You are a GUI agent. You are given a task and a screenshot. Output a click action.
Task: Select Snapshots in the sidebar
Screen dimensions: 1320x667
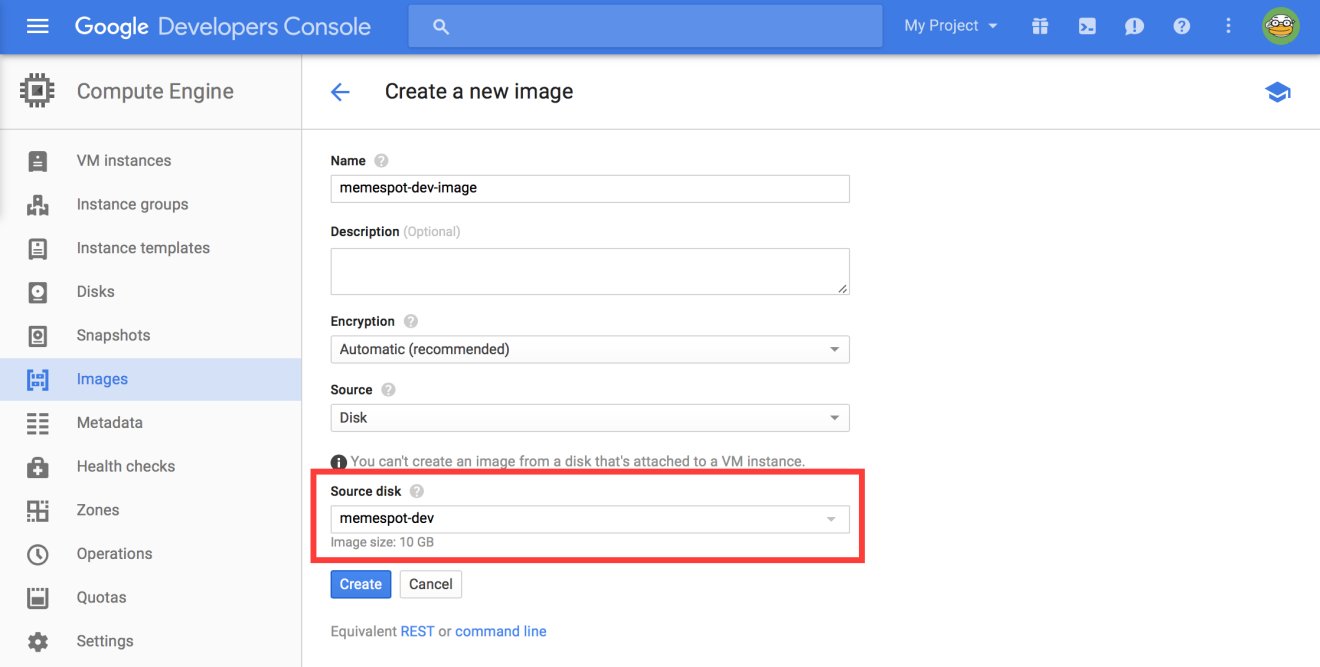point(114,335)
